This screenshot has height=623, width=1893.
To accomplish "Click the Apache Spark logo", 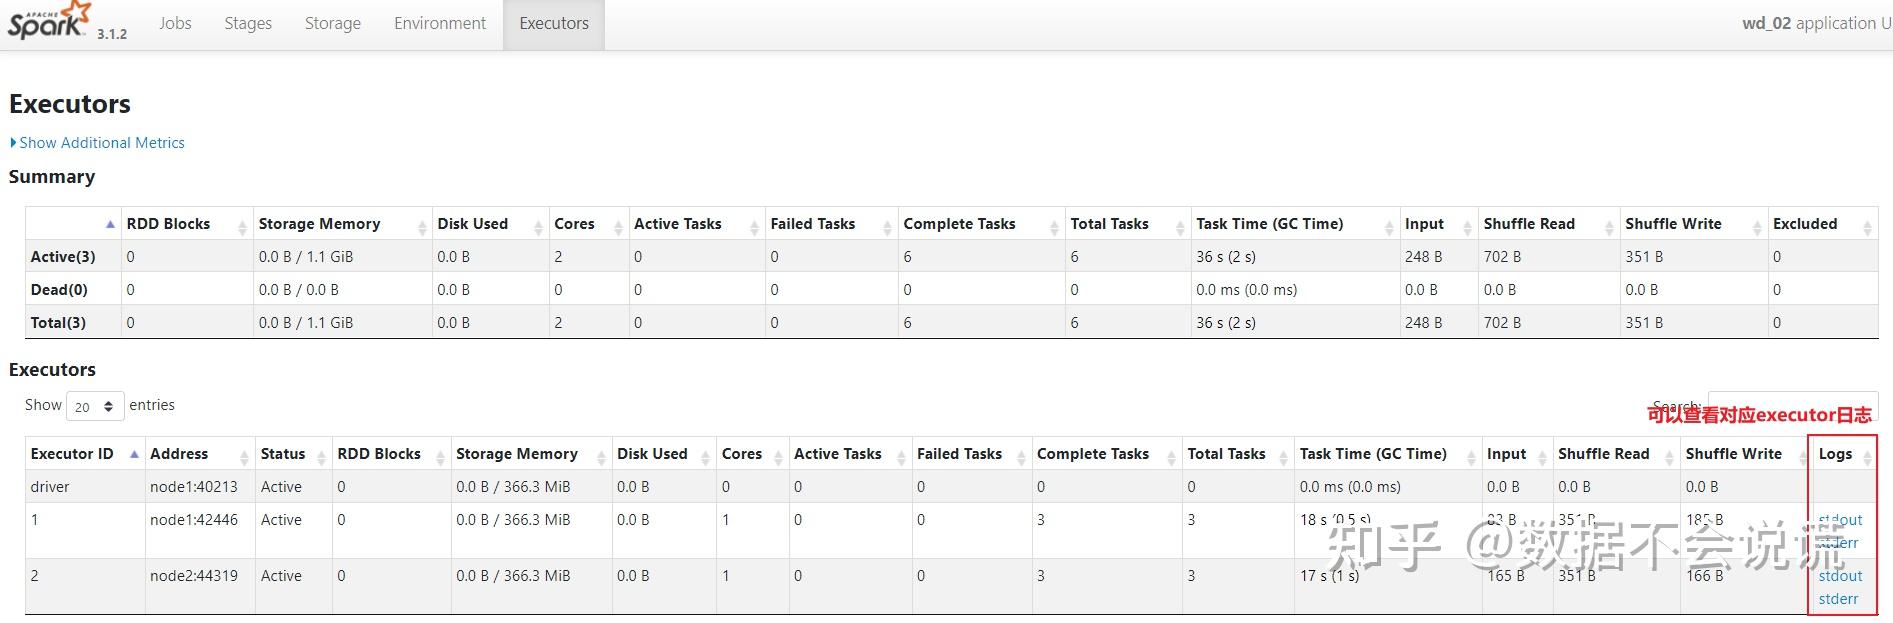I will coord(48,22).
